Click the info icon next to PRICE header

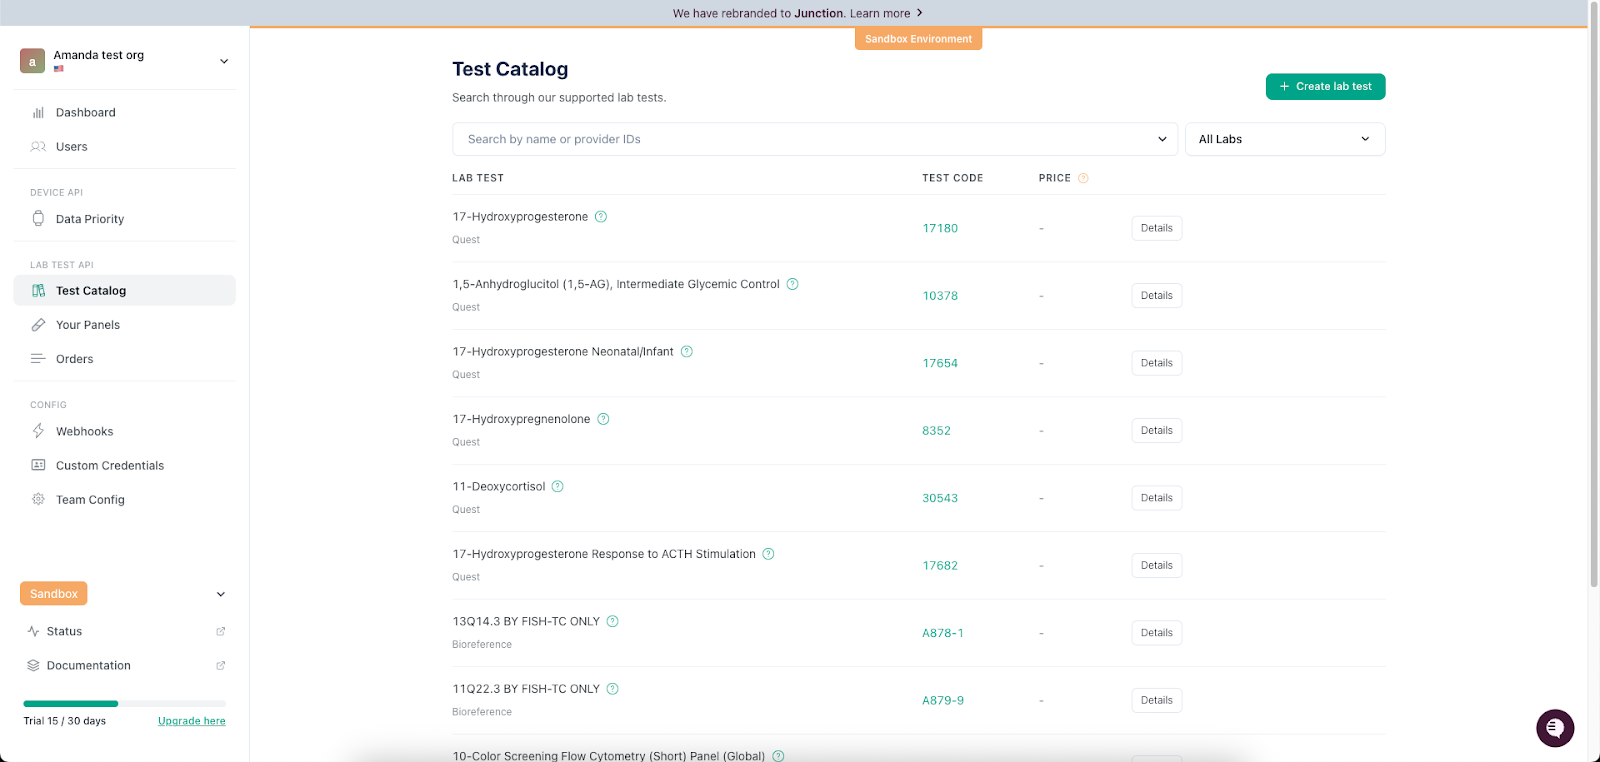pyautogui.click(x=1083, y=178)
